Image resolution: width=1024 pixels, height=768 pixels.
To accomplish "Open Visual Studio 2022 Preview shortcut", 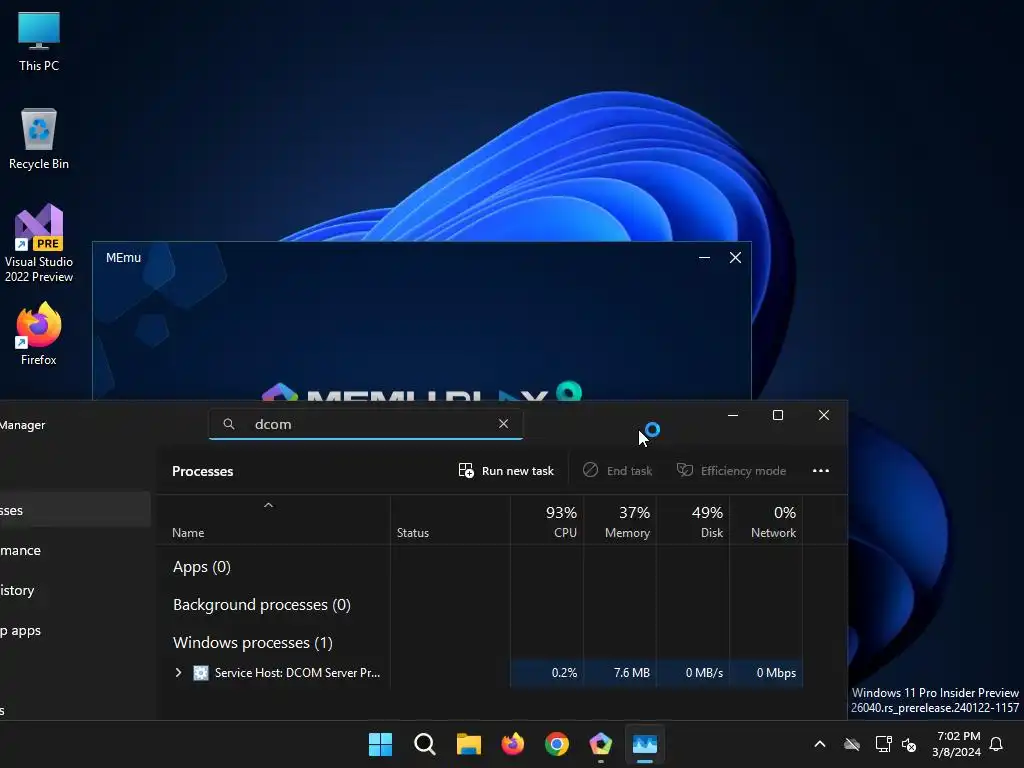I will point(39,243).
